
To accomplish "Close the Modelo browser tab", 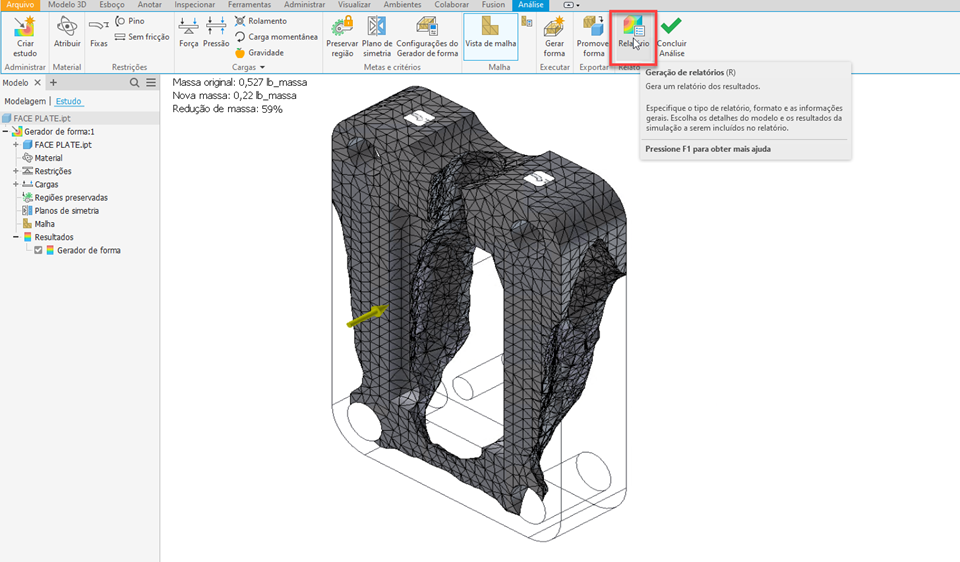I will (x=37, y=83).
